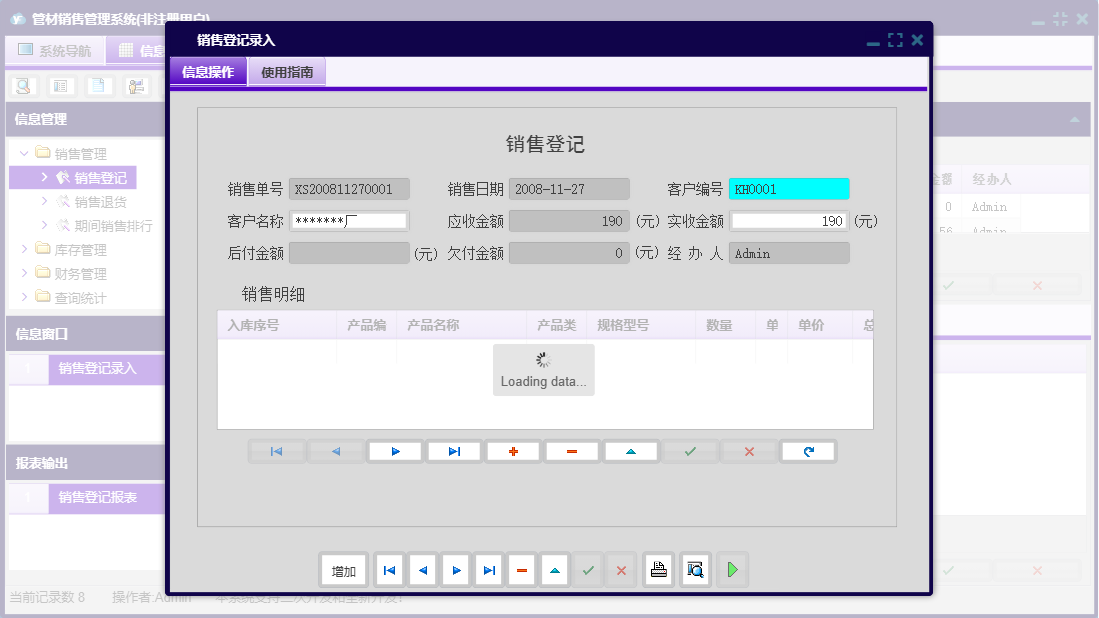Jump to last record with navigator arrow icon
Viewport: 1099px width, 618px height.
coord(454,451)
